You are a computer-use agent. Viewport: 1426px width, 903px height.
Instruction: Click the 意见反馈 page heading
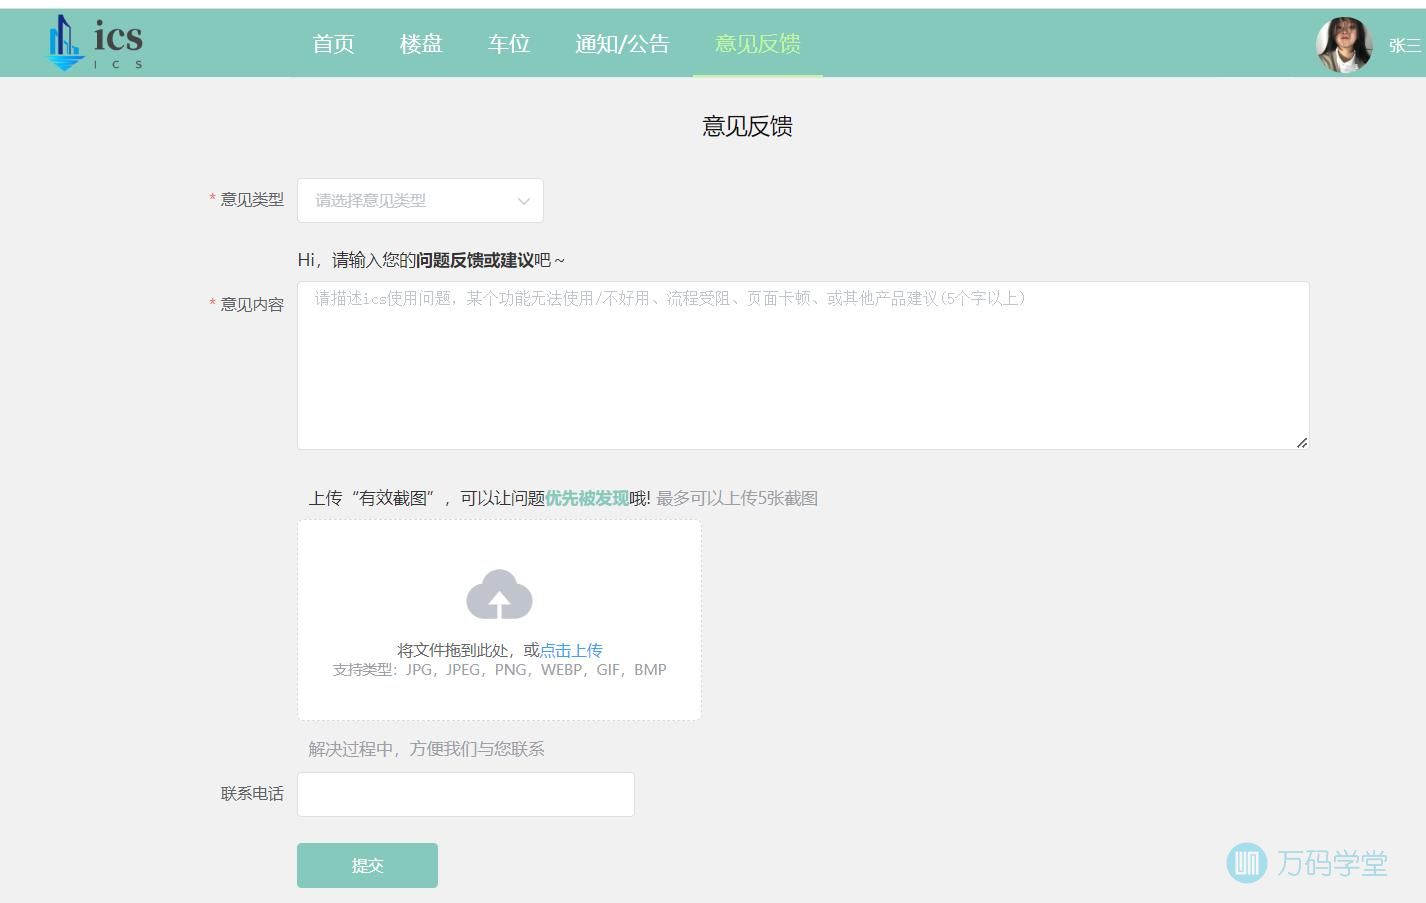pyautogui.click(x=747, y=126)
